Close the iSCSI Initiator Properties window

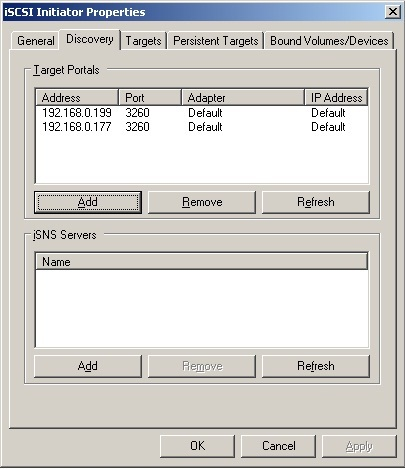pos(393,12)
